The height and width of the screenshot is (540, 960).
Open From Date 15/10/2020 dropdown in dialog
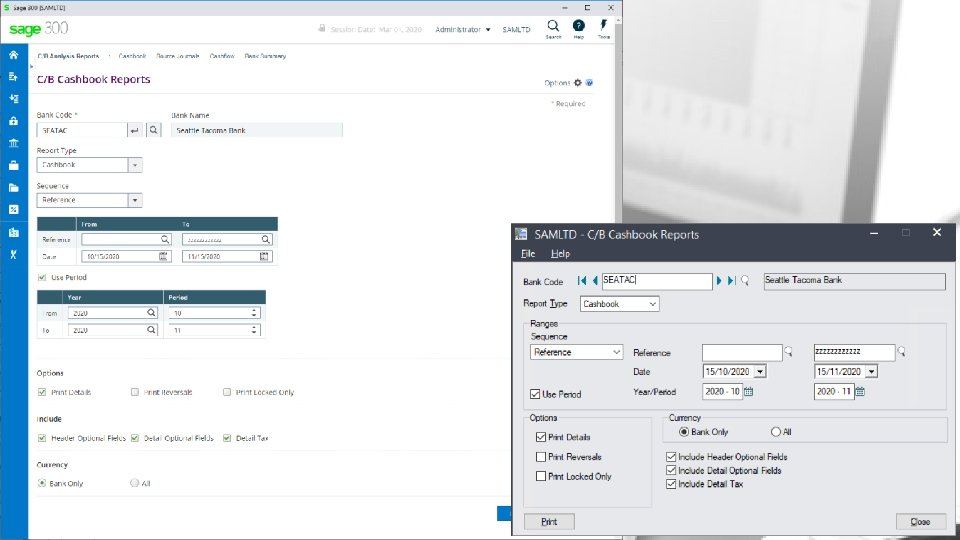coord(760,372)
